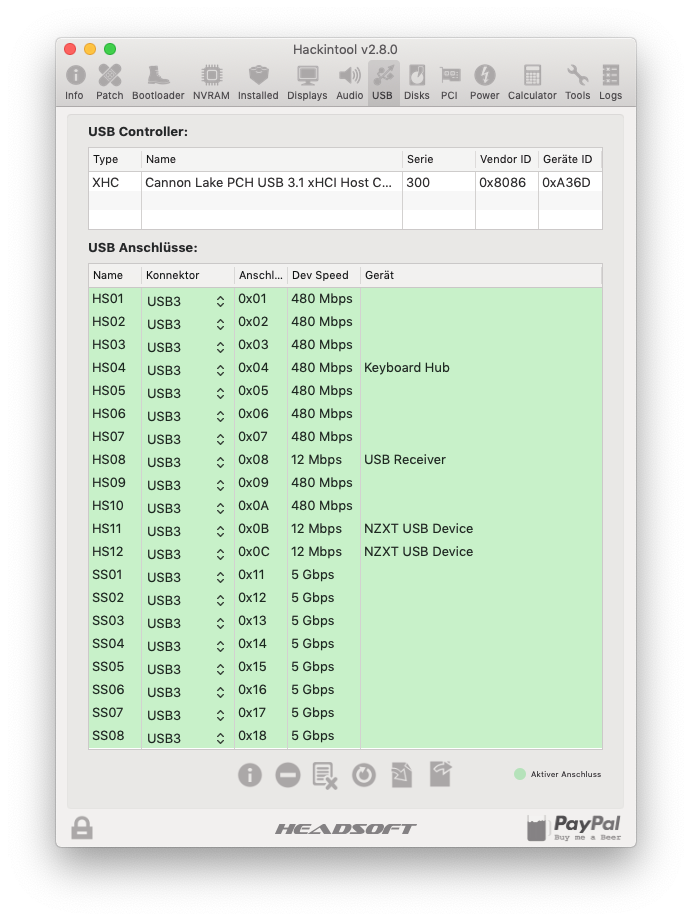The image size is (692, 921).
Task: Sort ports by the Konnektor column header
Action: point(187,275)
